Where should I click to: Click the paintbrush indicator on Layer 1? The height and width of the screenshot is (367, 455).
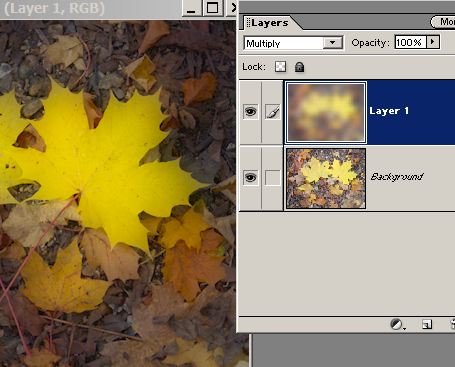tap(273, 111)
